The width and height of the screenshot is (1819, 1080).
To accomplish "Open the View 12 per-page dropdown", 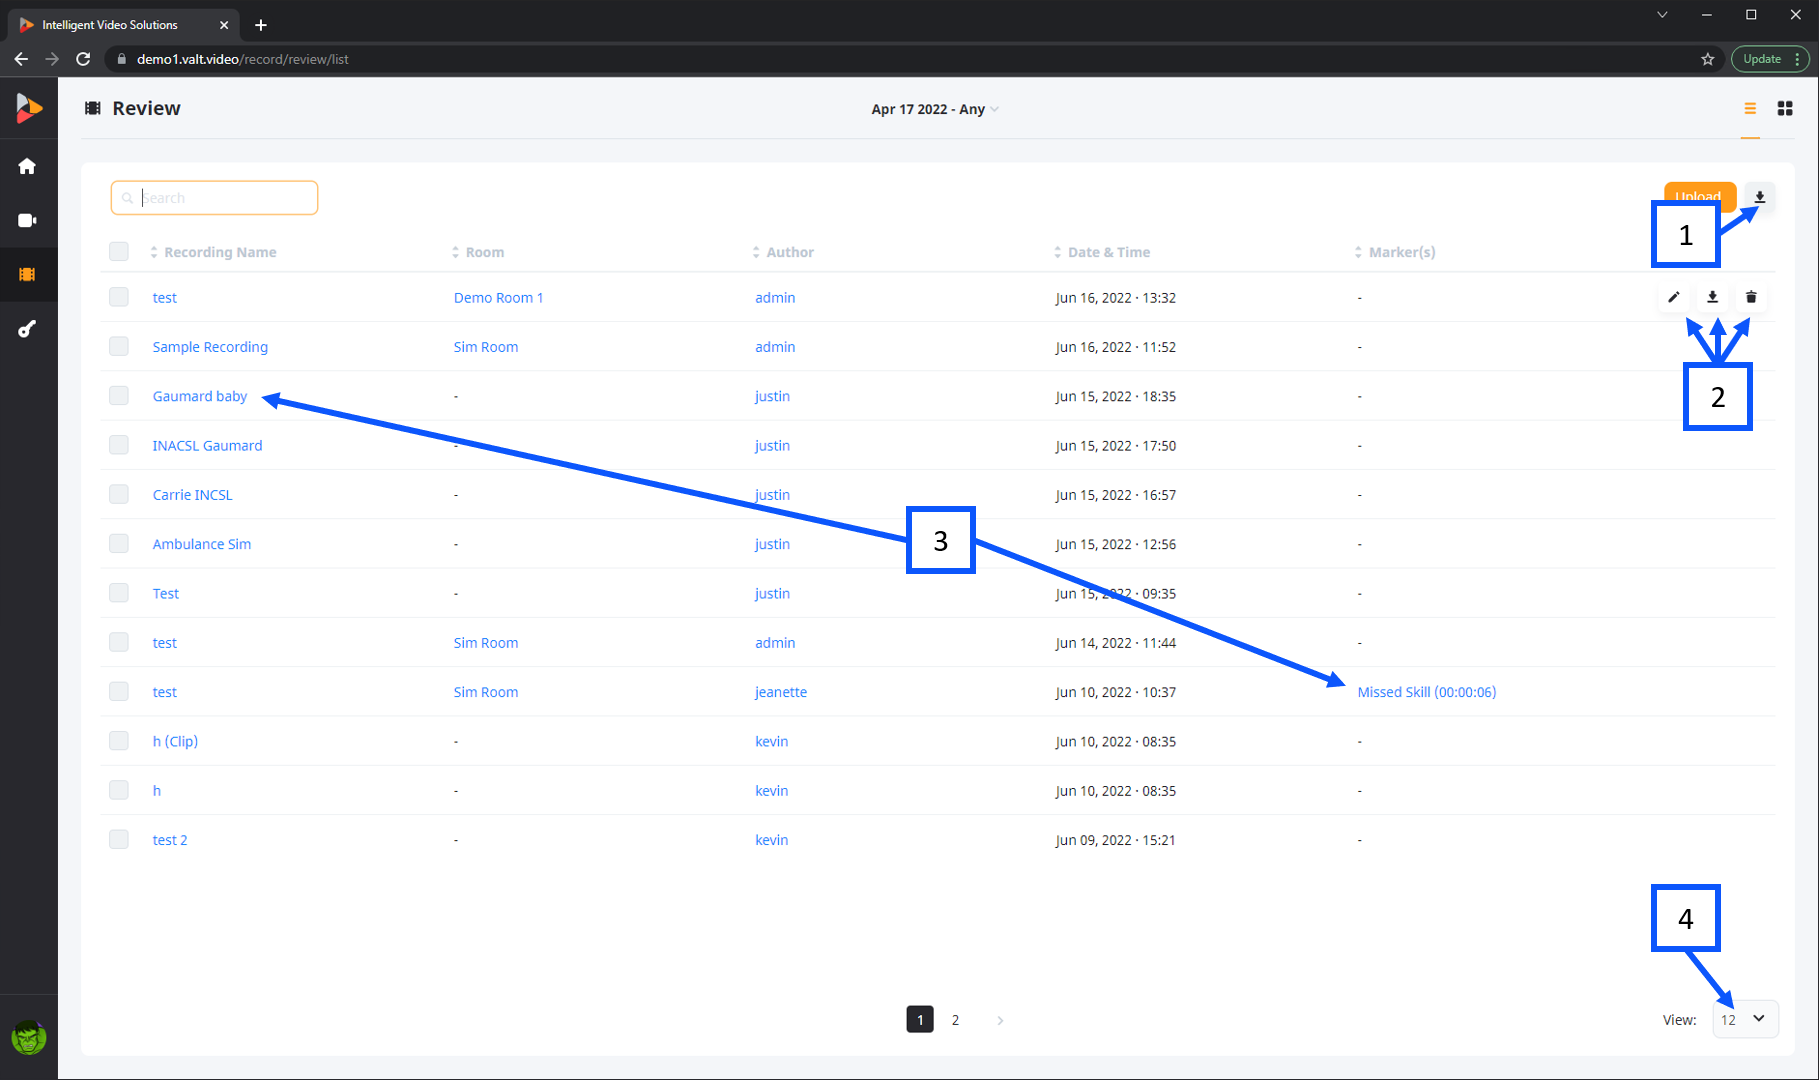I will (1745, 1019).
